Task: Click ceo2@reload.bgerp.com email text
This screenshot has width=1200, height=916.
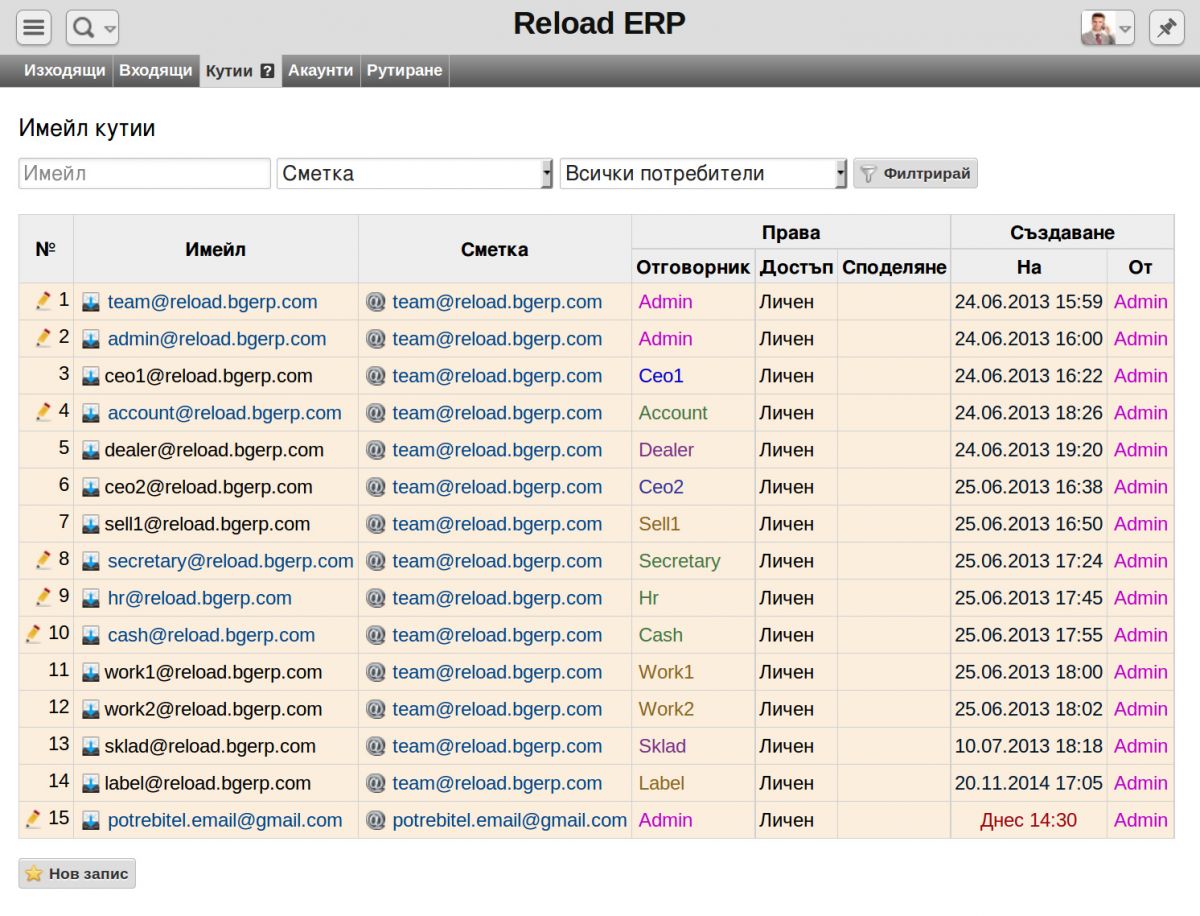Action: coord(209,487)
